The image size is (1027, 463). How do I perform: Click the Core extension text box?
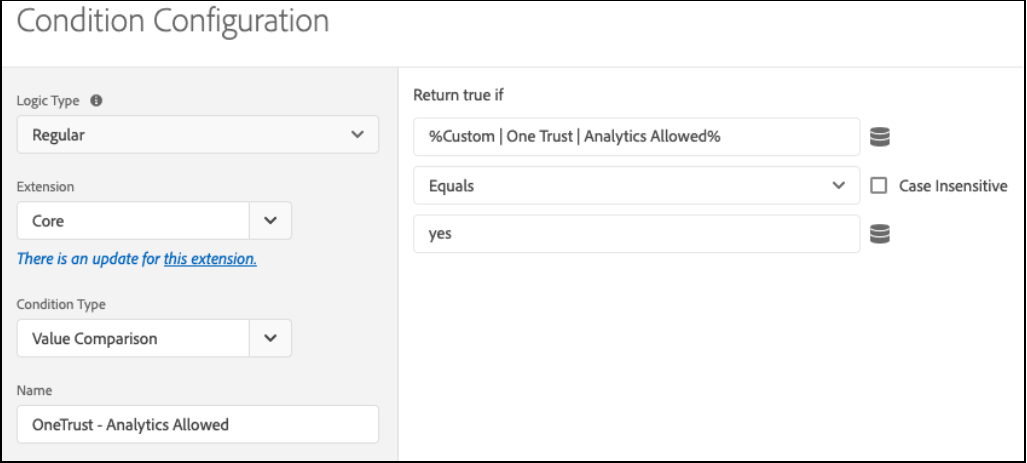pyautogui.click(x=133, y=221)
